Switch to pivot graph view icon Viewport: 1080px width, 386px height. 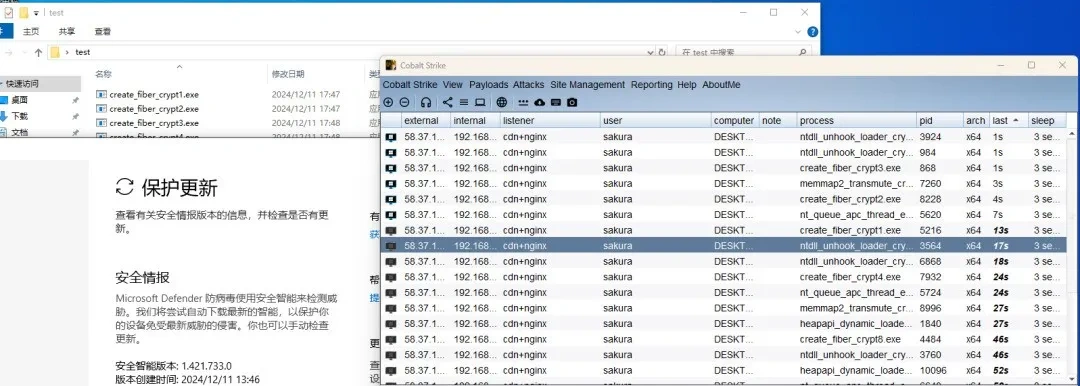(448, 102)
